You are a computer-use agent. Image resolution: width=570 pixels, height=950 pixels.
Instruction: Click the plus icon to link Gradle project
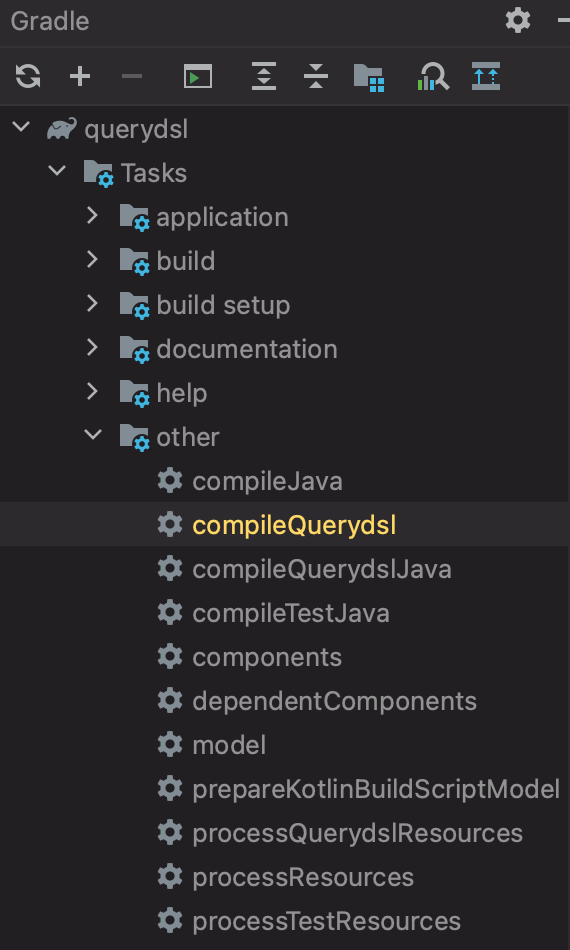80,77
